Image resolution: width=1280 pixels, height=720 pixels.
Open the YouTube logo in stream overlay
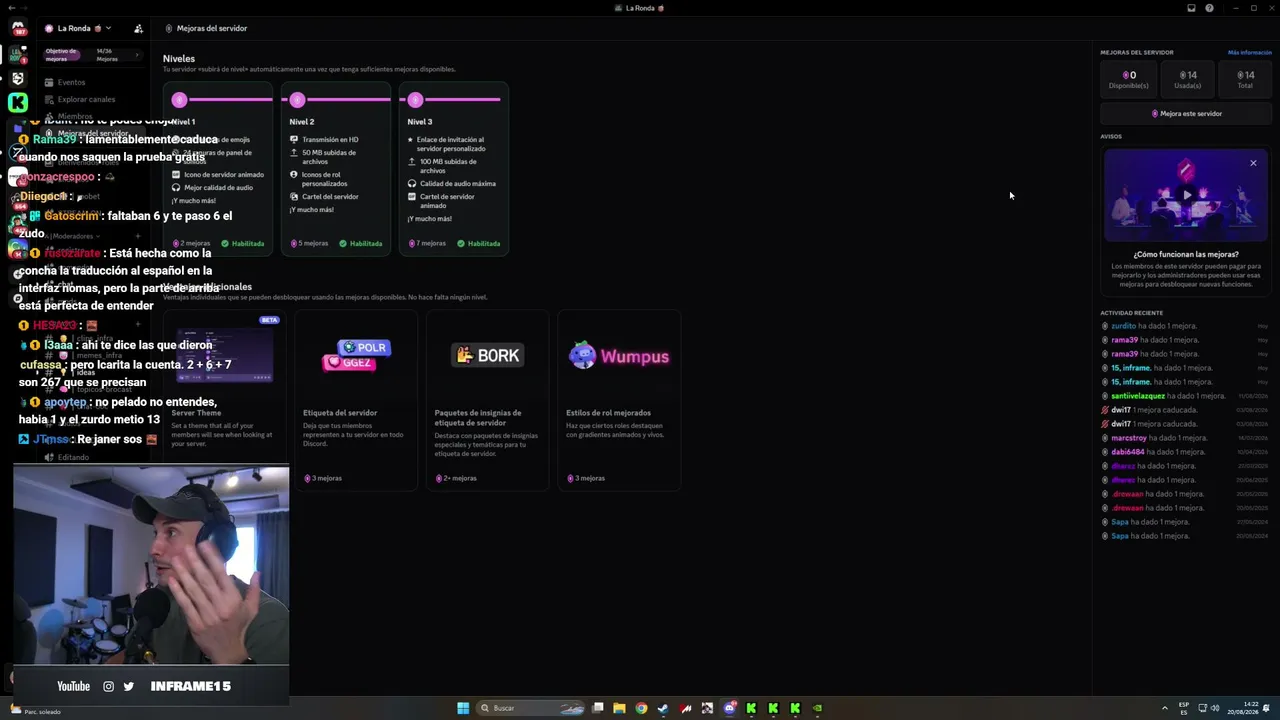tap(73, 686)
